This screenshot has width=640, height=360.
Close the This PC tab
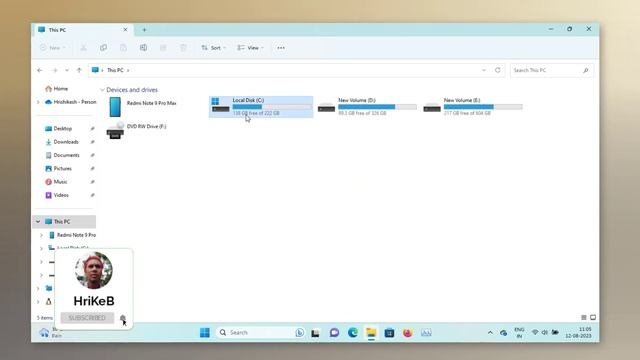pyautogui.click(x=125, y=30)
